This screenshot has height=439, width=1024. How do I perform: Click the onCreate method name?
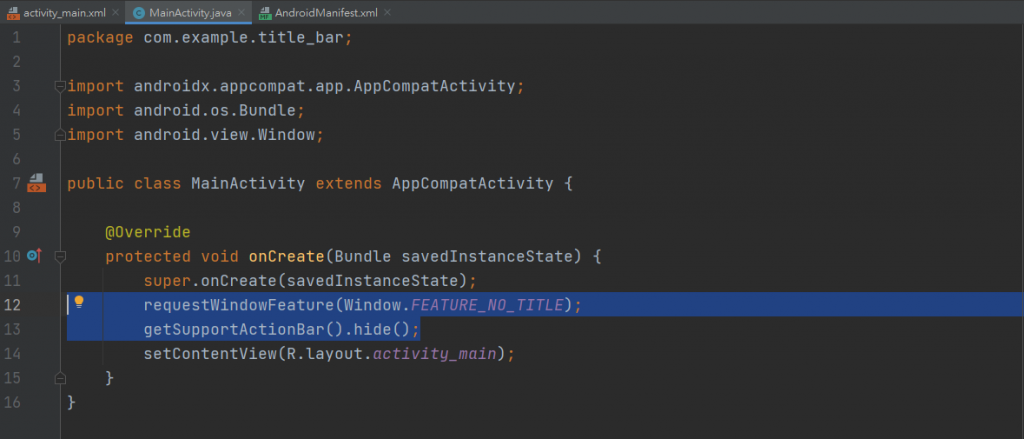pos(287,257)
